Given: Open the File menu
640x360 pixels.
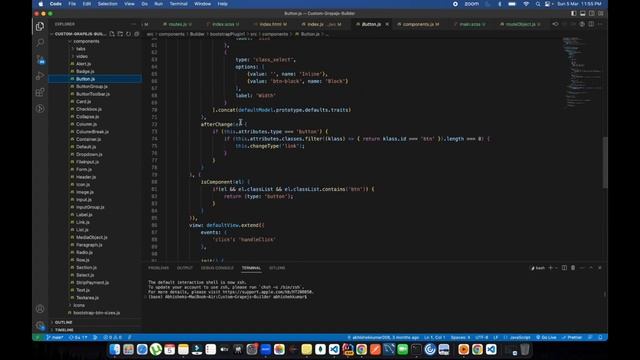Looking at the screenshot, I should (72, 4).
